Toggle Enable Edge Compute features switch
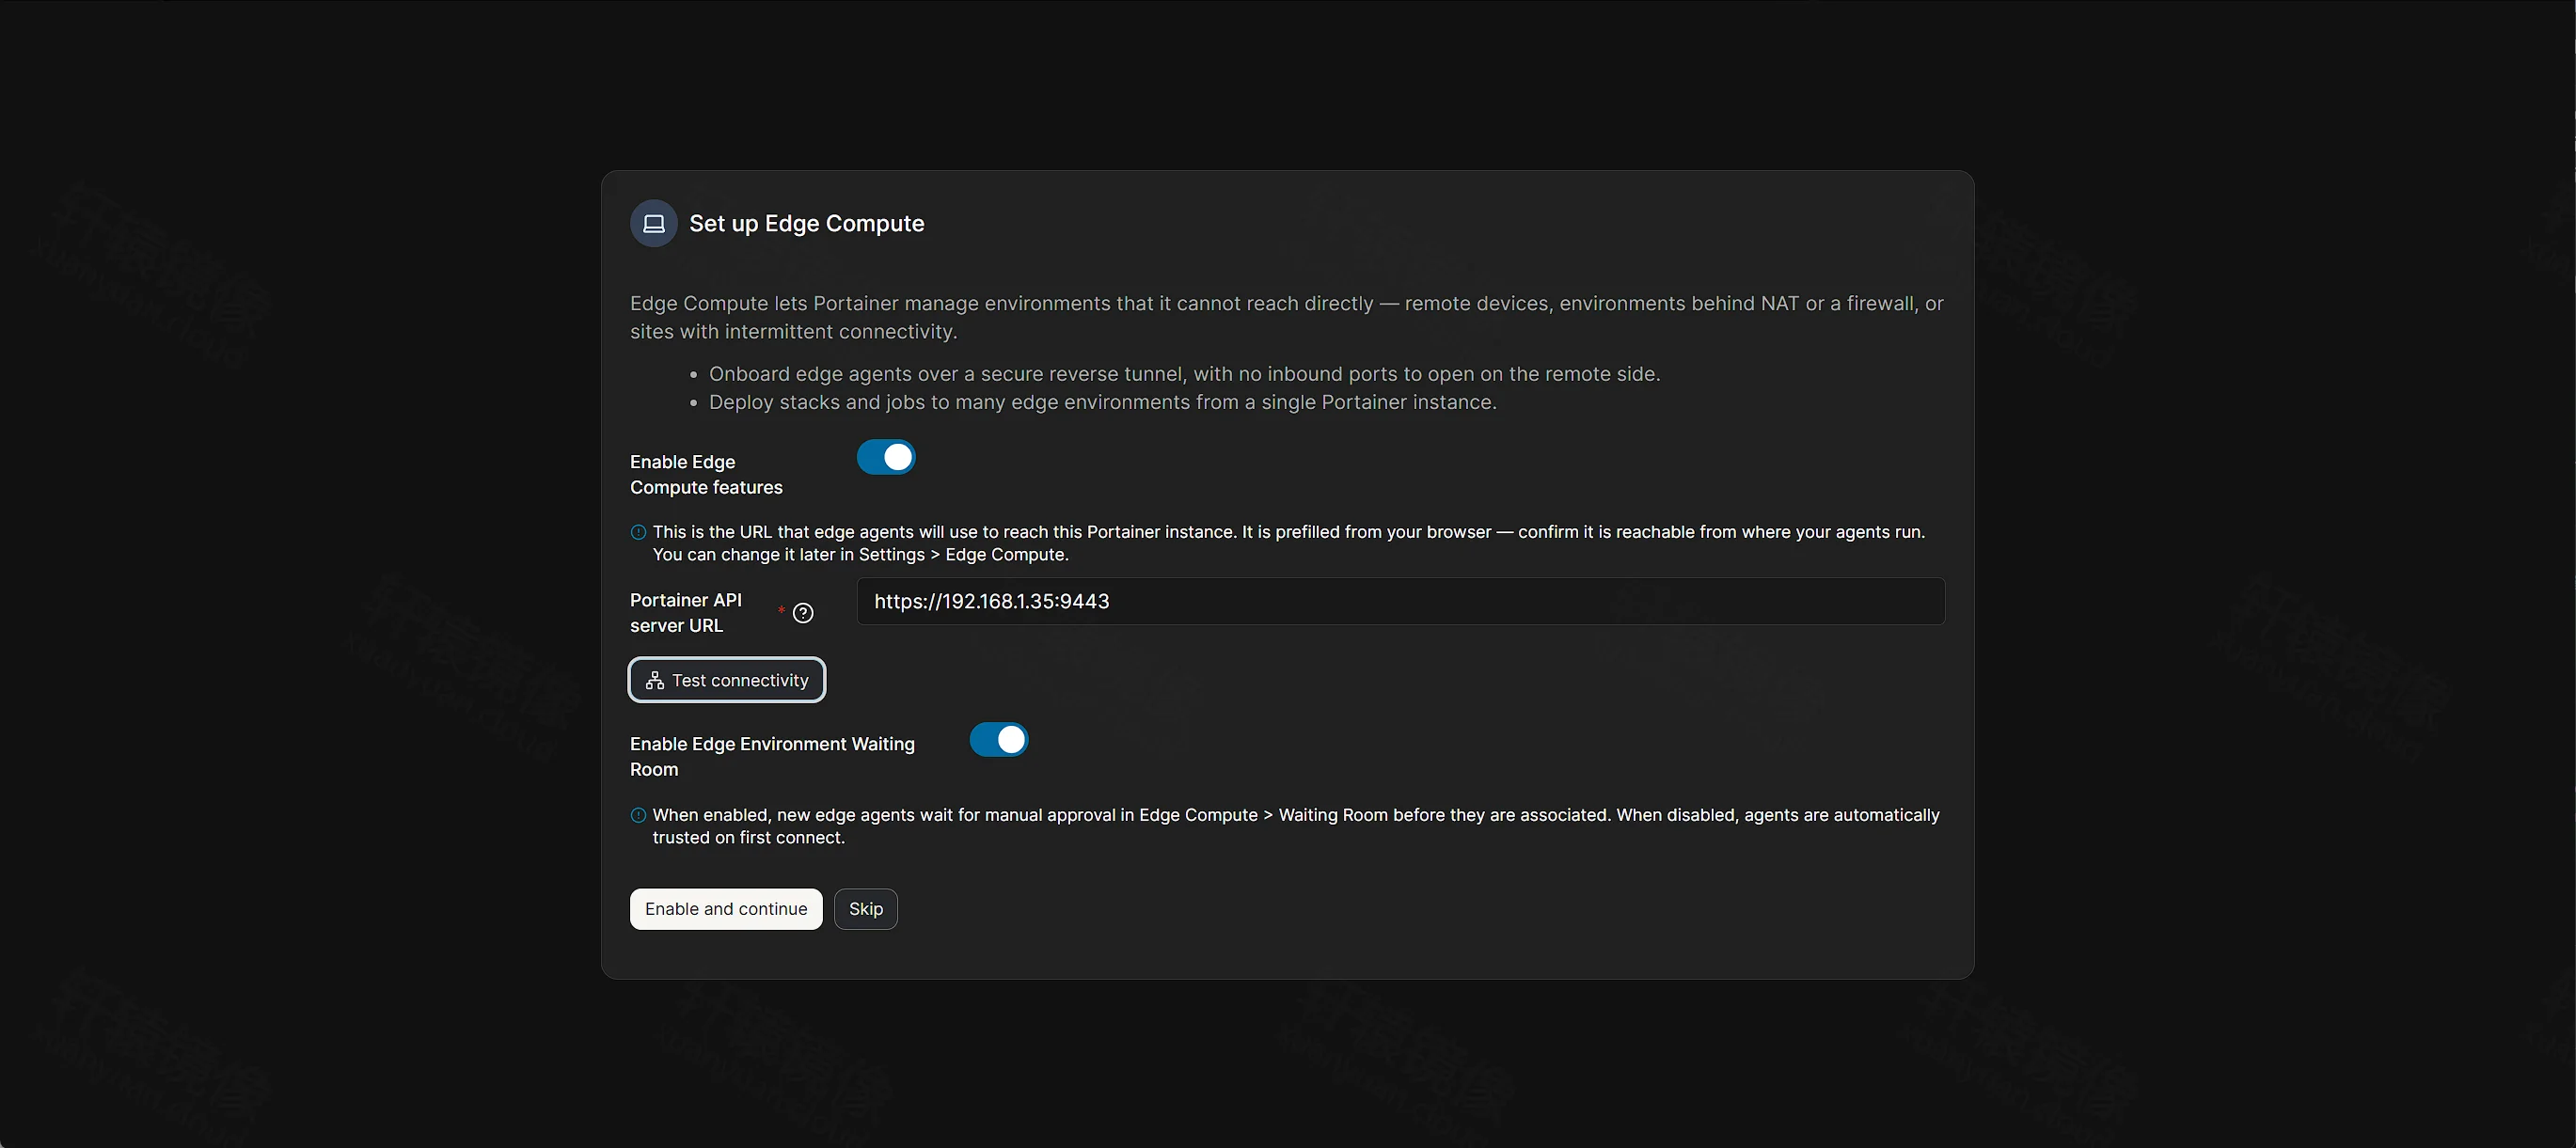Viewport: 2576px width, 1148px height. (x=886, y=457)
